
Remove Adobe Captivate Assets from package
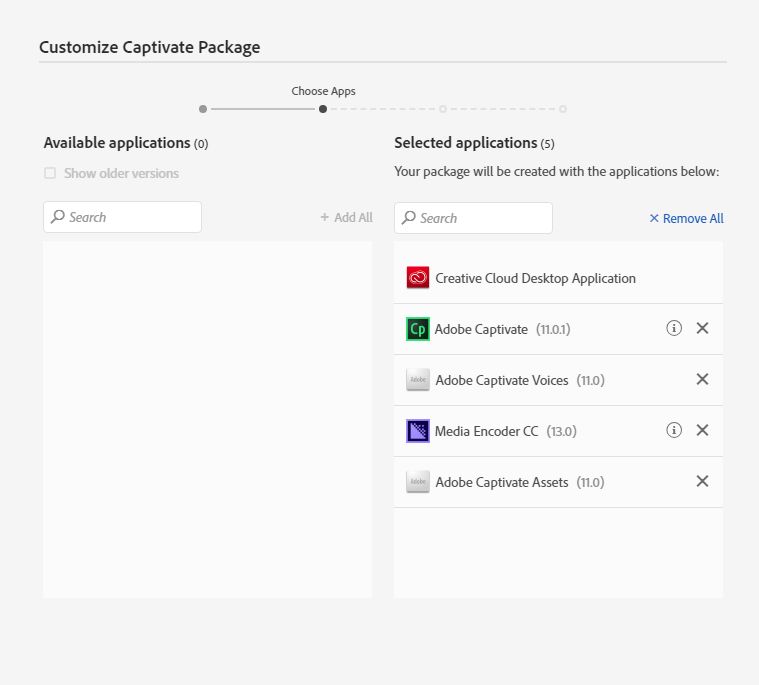702,481
